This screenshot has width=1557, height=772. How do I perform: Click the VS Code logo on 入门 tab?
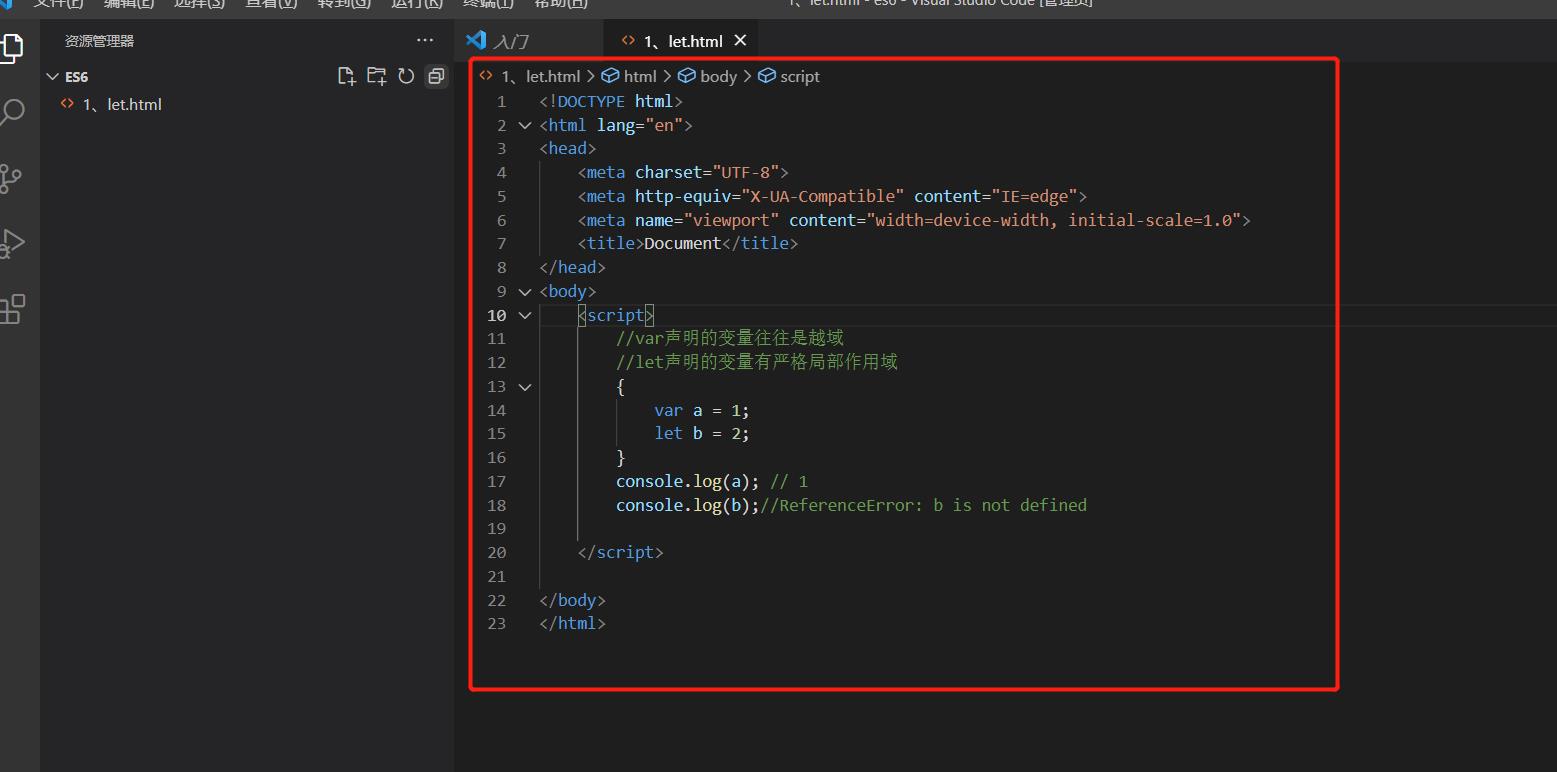[x=476, y=40]
